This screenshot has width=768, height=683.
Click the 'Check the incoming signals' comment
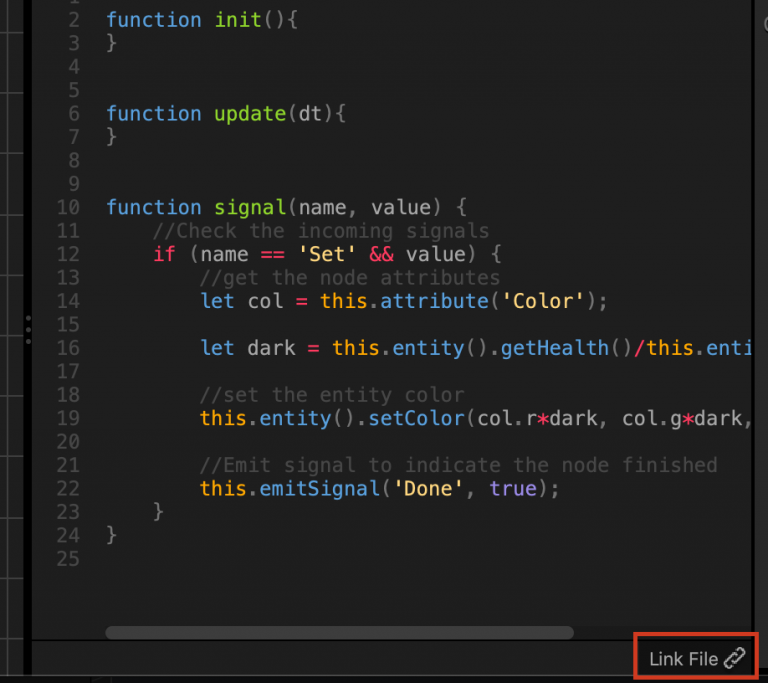[x=321, y=231]
